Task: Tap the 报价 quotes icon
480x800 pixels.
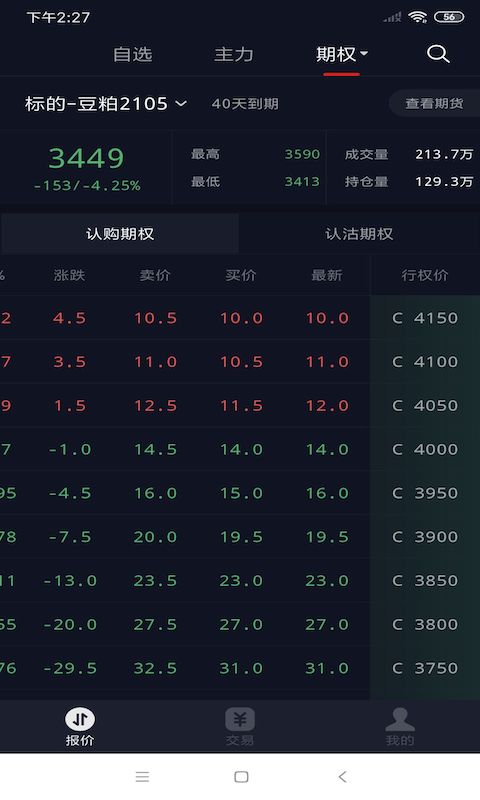Action: (80, 719)
